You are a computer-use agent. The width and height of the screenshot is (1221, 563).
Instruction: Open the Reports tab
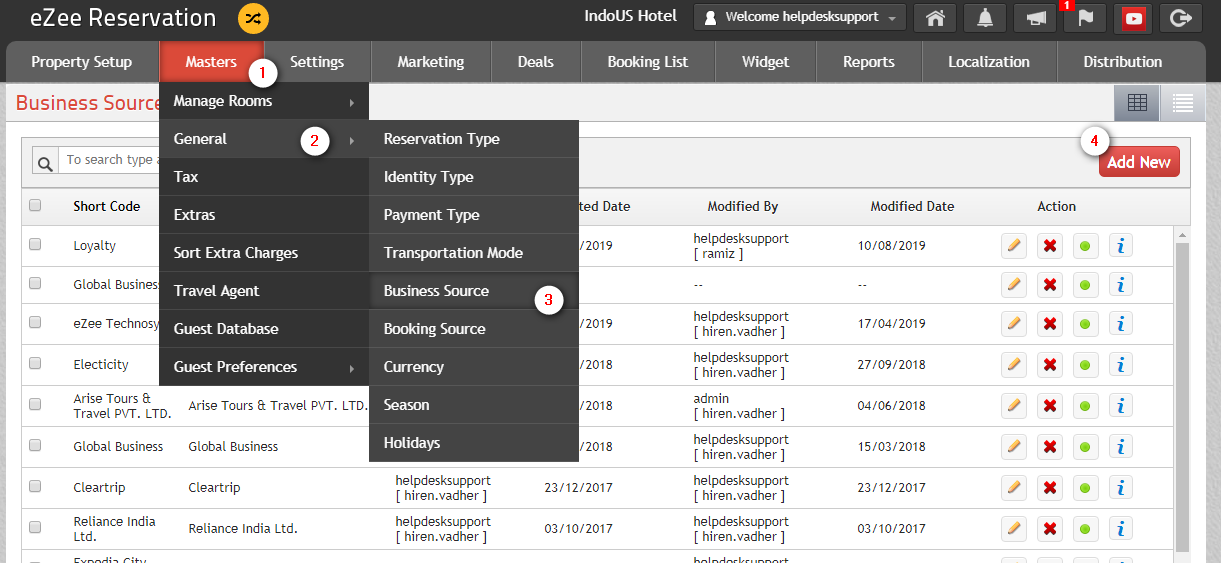tap(869, 62)
